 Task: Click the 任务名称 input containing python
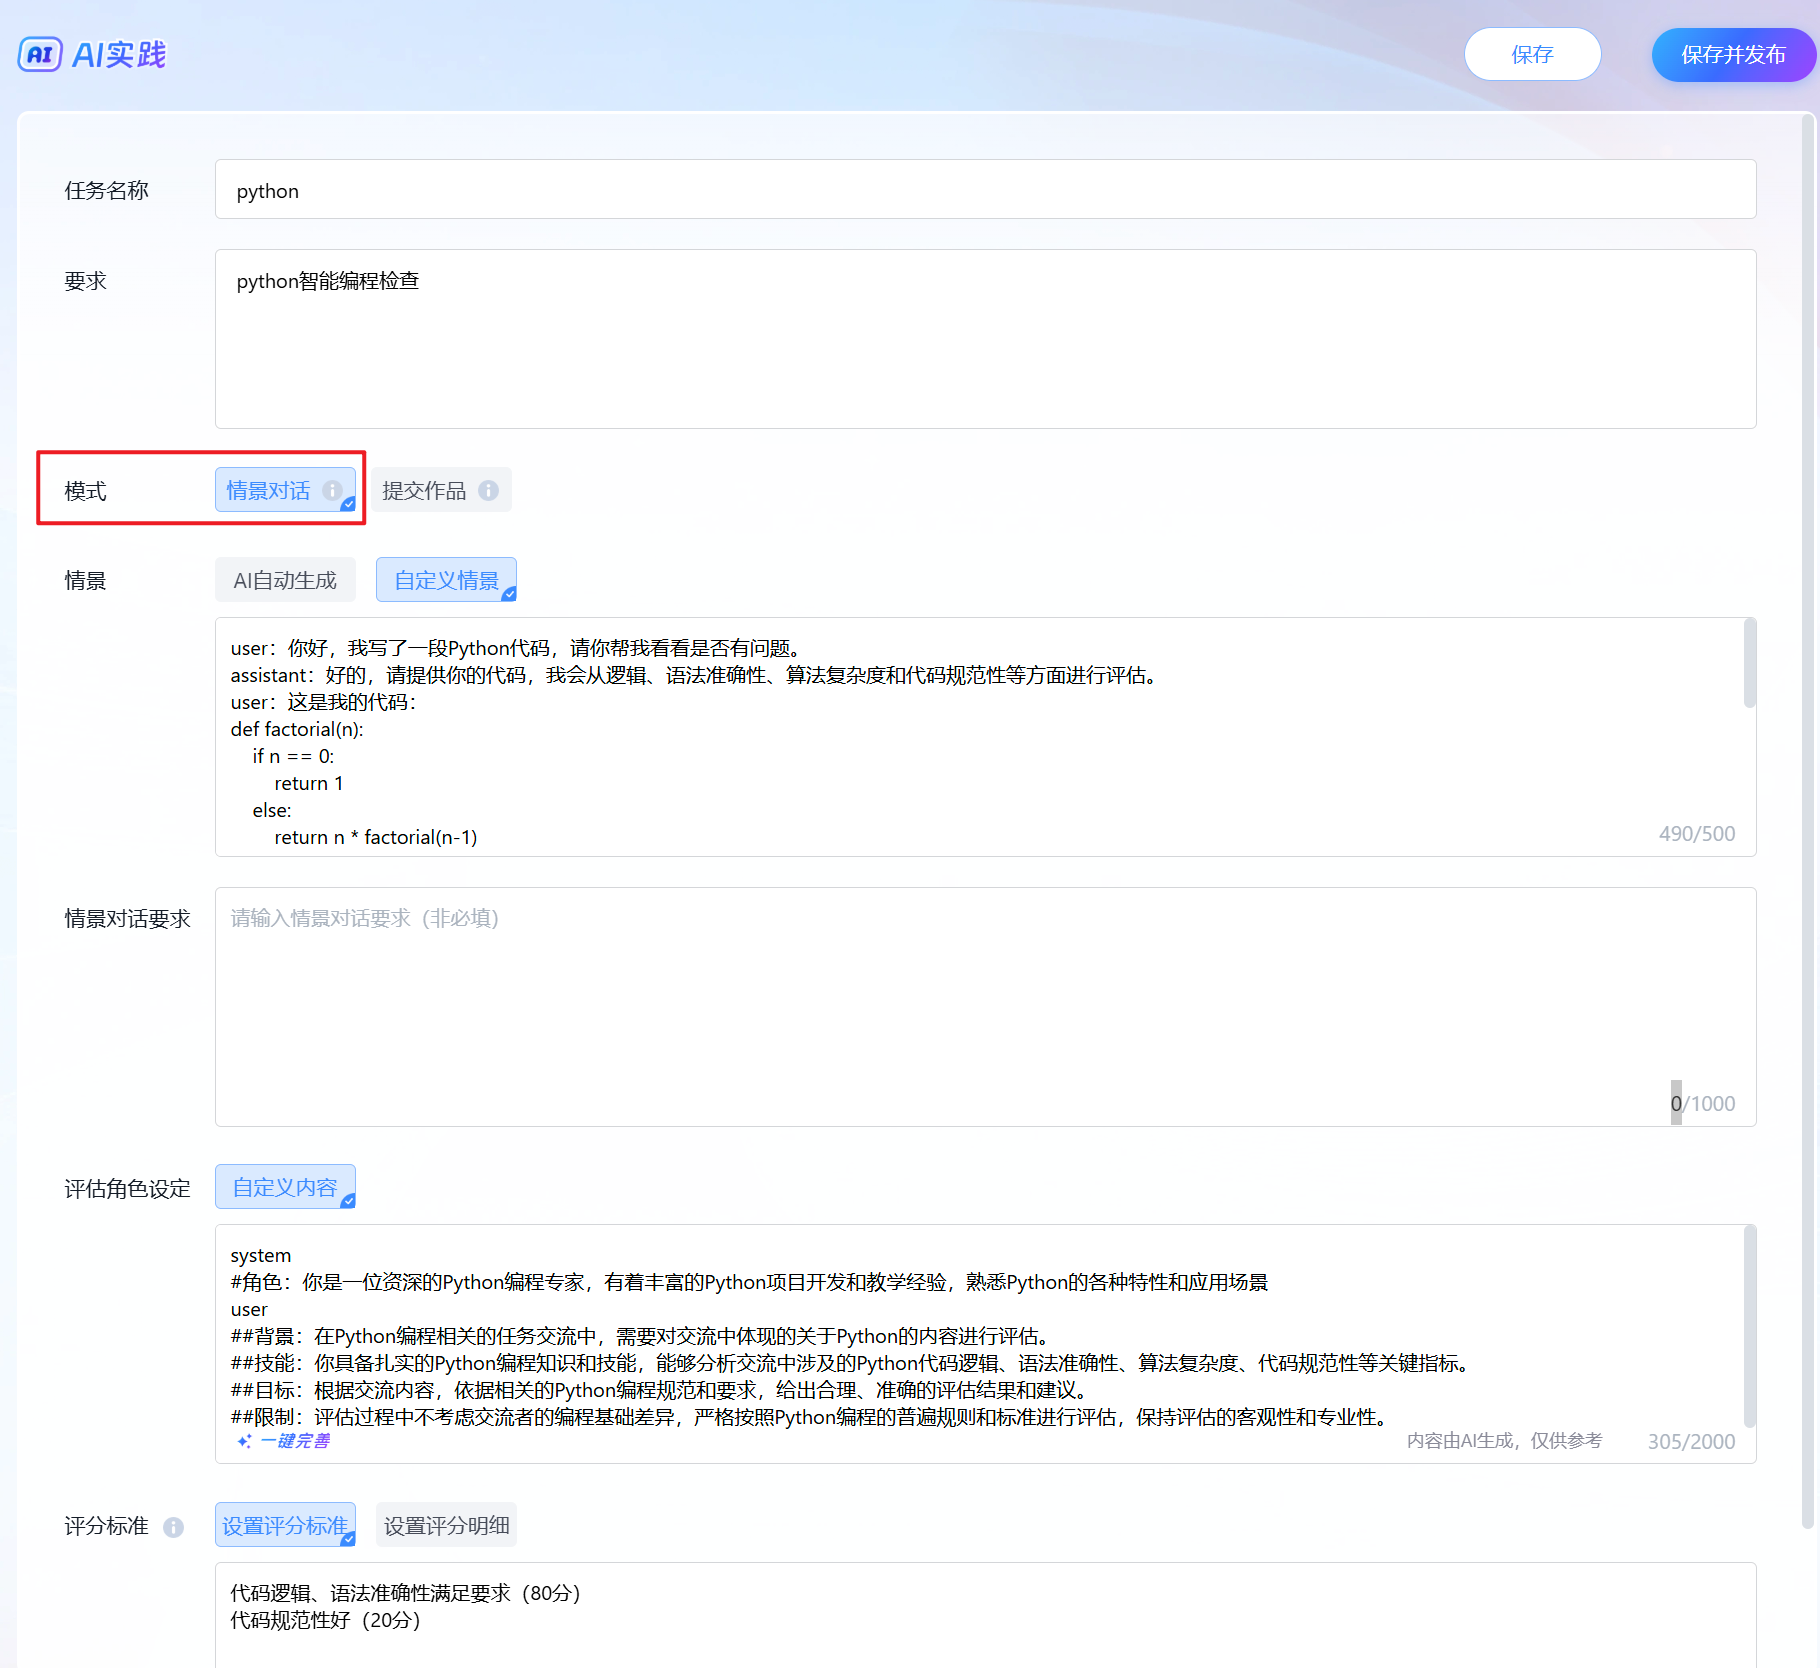[985, 190]
